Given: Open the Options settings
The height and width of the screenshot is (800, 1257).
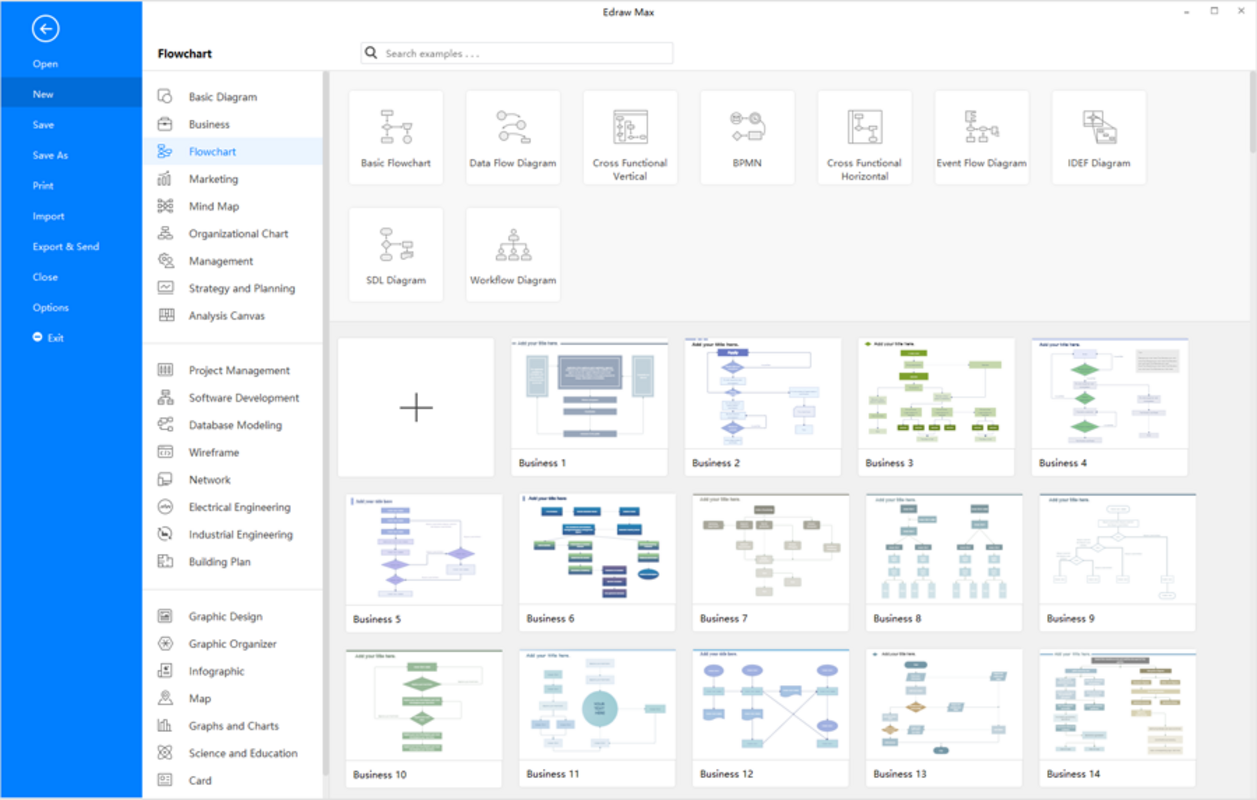Looking at the screenshot, I should (50, 307).
